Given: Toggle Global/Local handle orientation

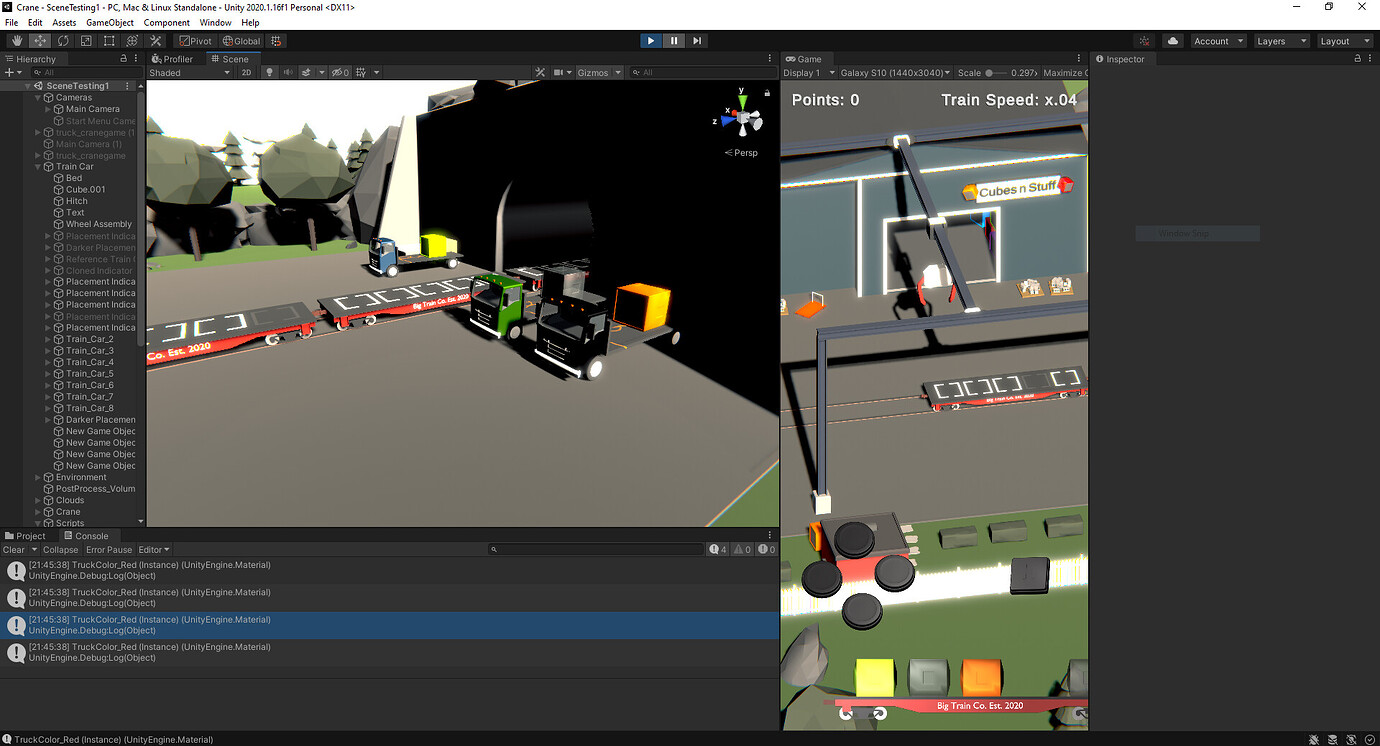Looking at the screenshot, I should 240,40.
